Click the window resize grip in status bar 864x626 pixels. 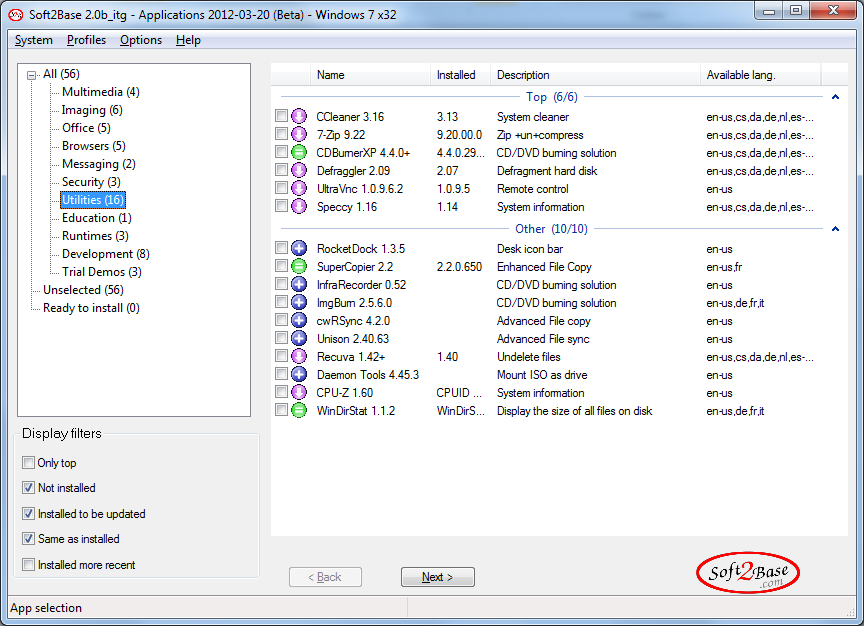[x=850, y=612]
